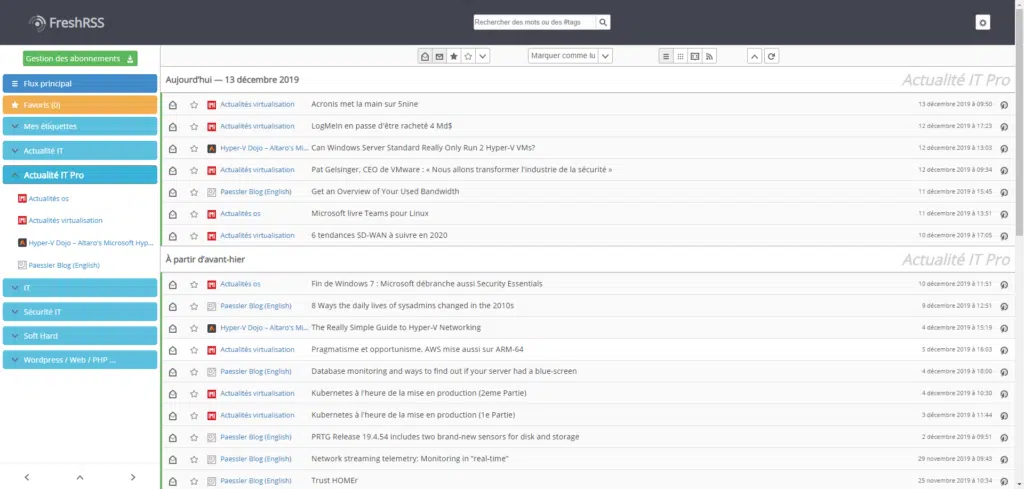The image size is (1024, 489).
Task: Jump to top using bottom up arrow
Action: [80, 477]
